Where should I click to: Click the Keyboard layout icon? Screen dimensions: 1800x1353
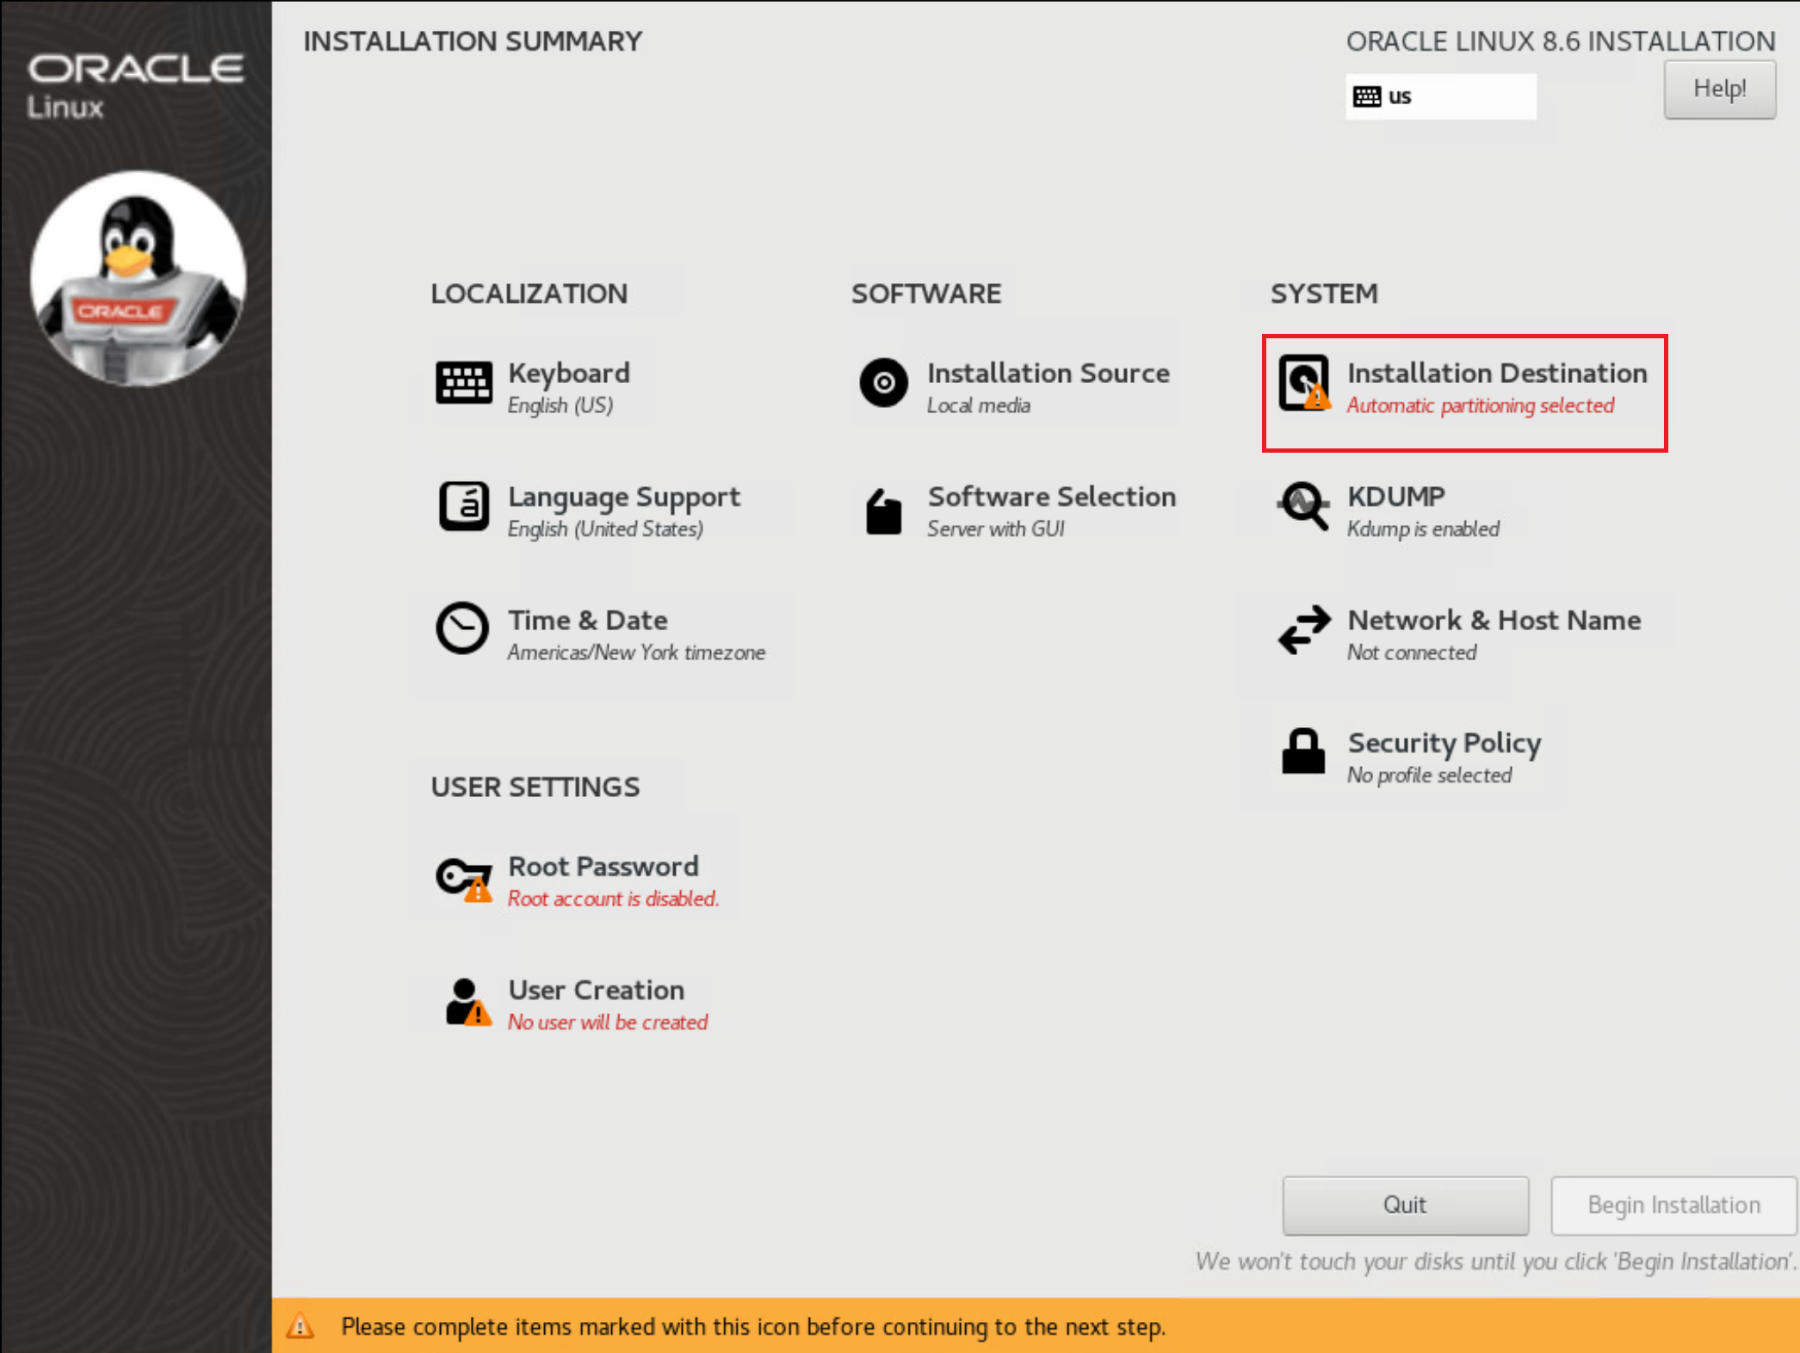pyautogui.click(x=464, y=383)
